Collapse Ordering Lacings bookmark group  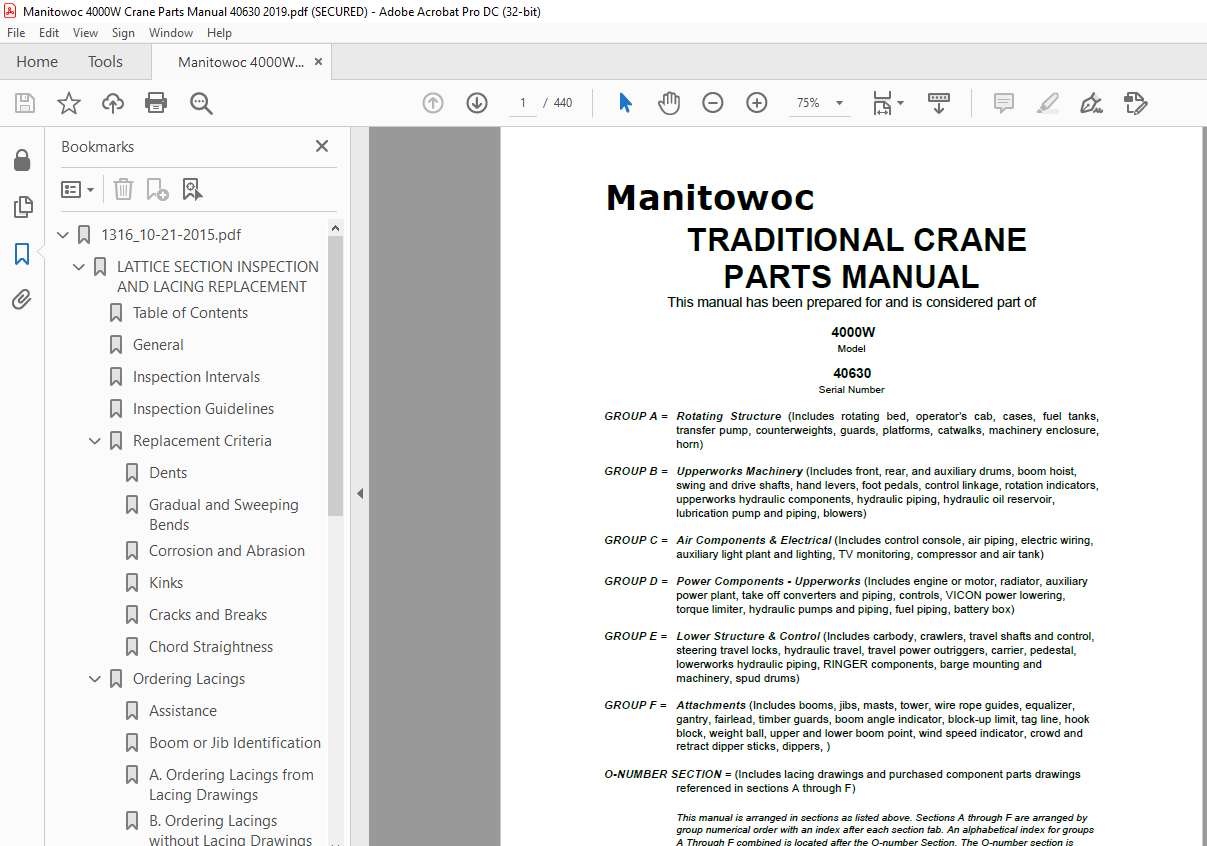pyautogui.click(x=96, y=679)
